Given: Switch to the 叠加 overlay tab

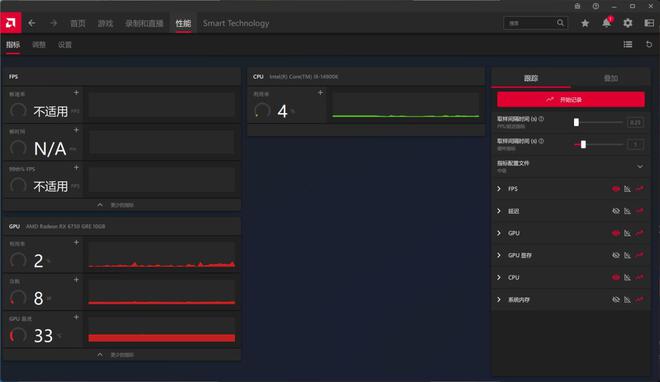Looking at the screenshot, I should [x=611, y=78].
